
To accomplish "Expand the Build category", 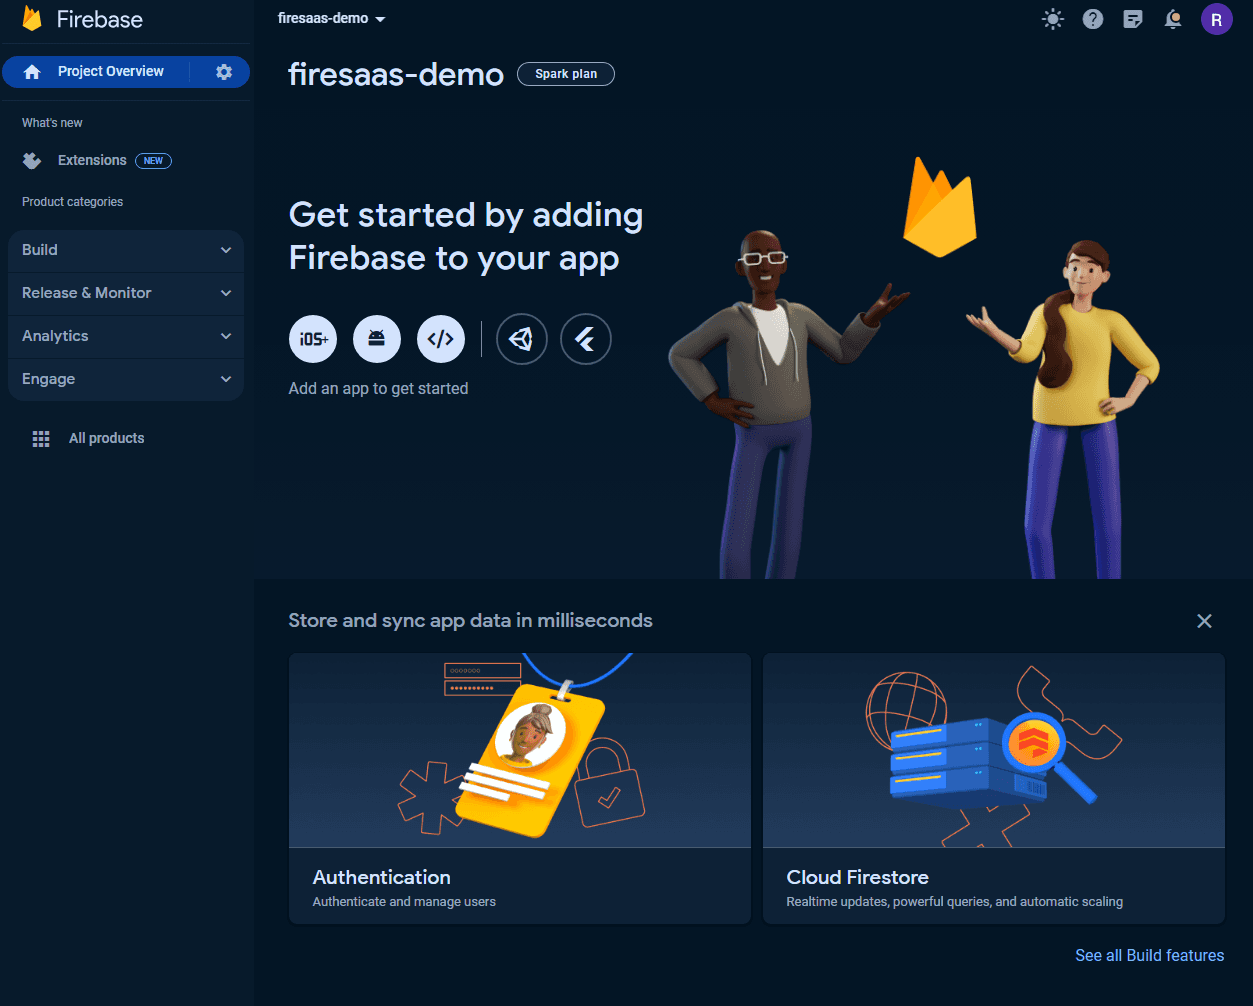I will pyautogui.click(x=126, y=250).
